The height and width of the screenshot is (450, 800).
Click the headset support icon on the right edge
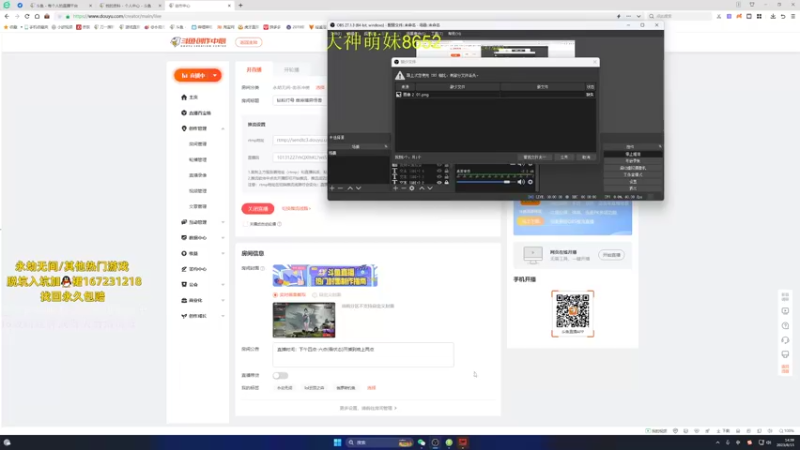pos(785,340)
